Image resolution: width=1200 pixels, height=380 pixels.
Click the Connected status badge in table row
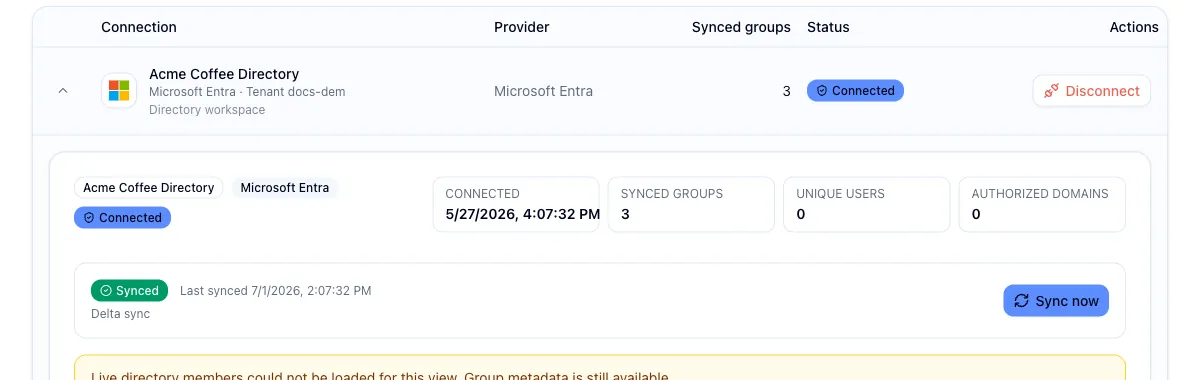855,91
